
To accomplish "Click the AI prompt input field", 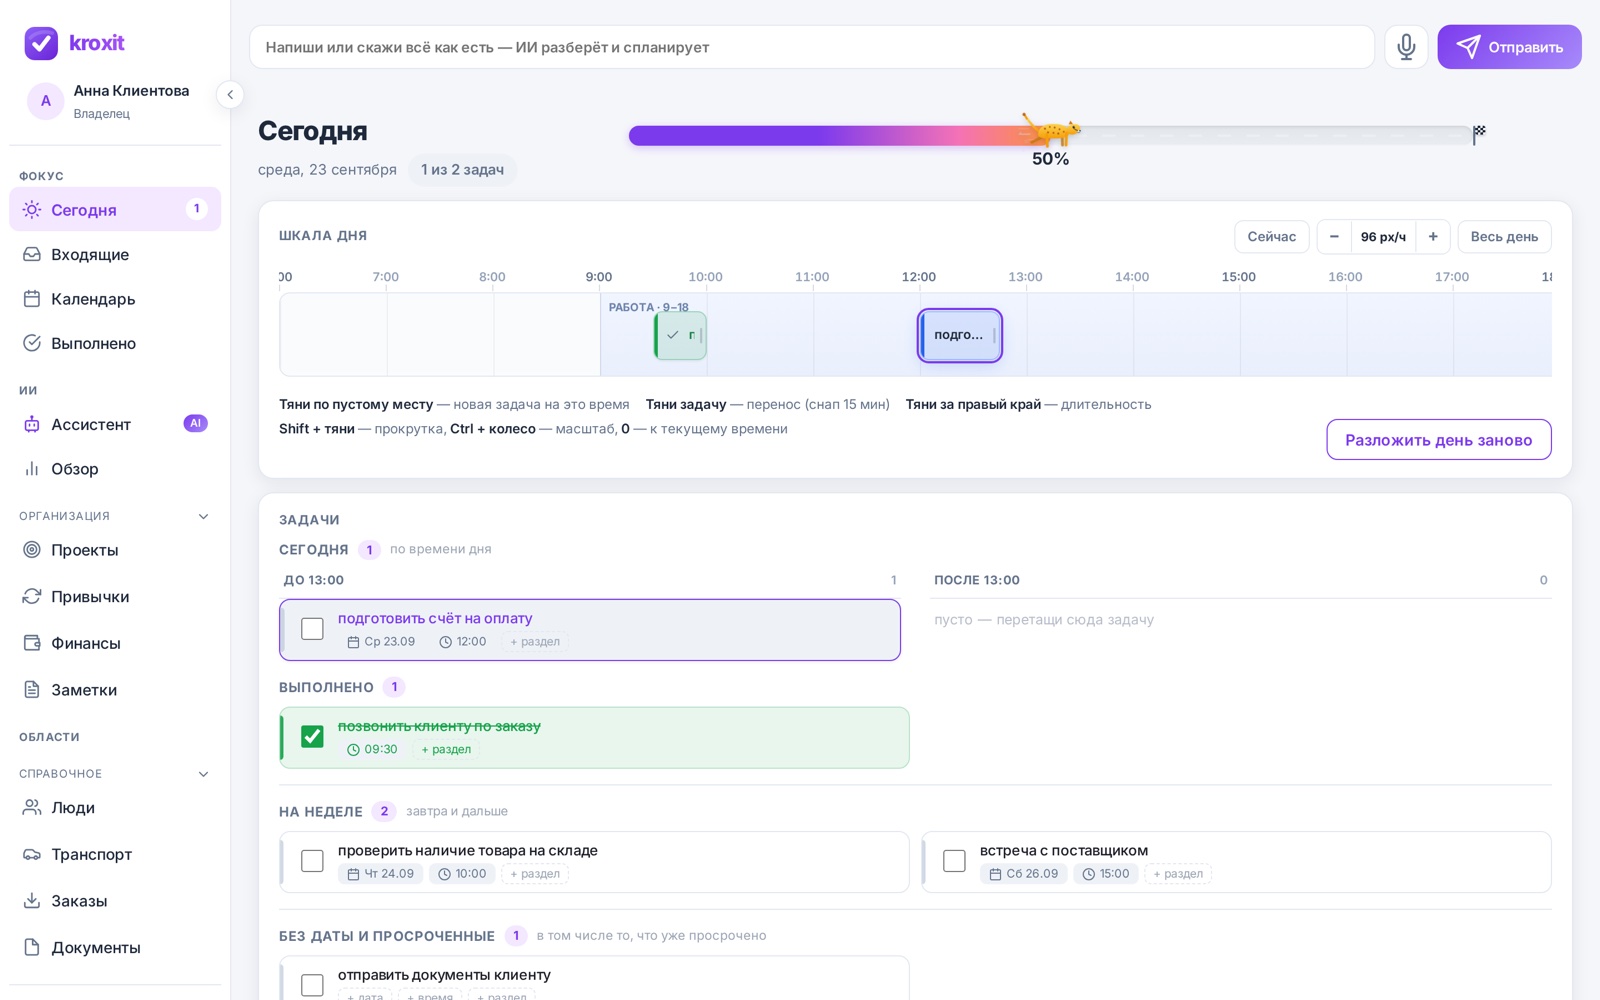I will coord(812,47).
